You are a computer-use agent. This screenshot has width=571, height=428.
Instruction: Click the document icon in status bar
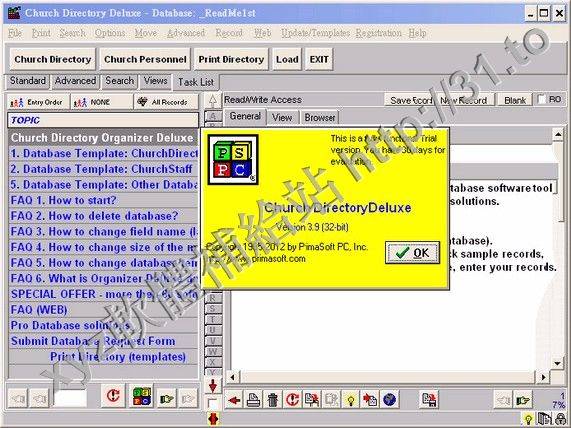[x=545, y=419]
